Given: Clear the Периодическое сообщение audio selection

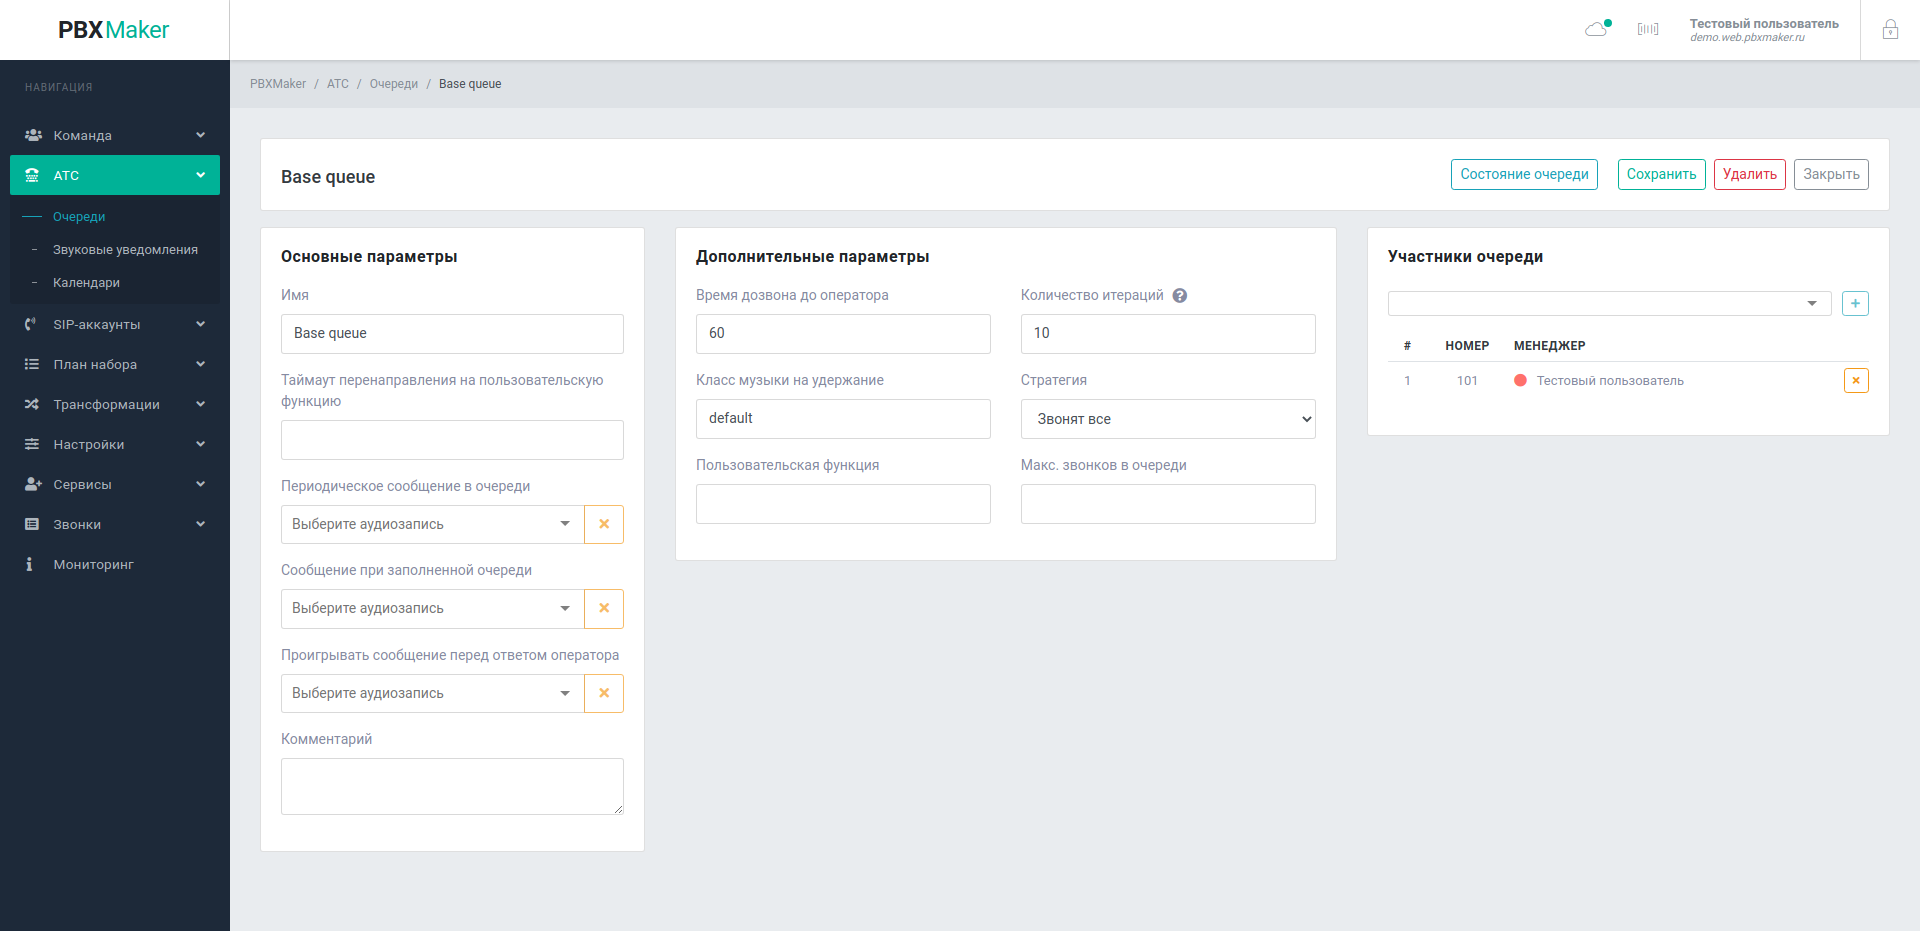Looking at the screenshot, I should 604,525.
